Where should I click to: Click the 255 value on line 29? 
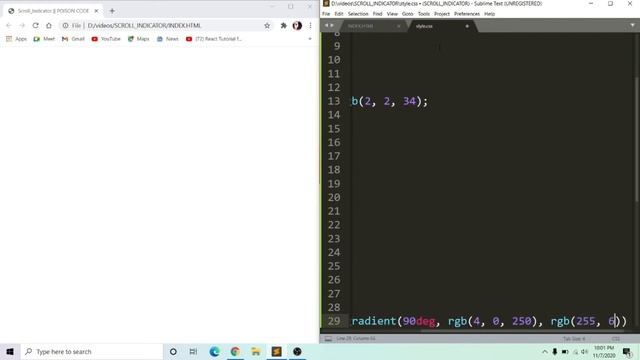click(586, 321)
